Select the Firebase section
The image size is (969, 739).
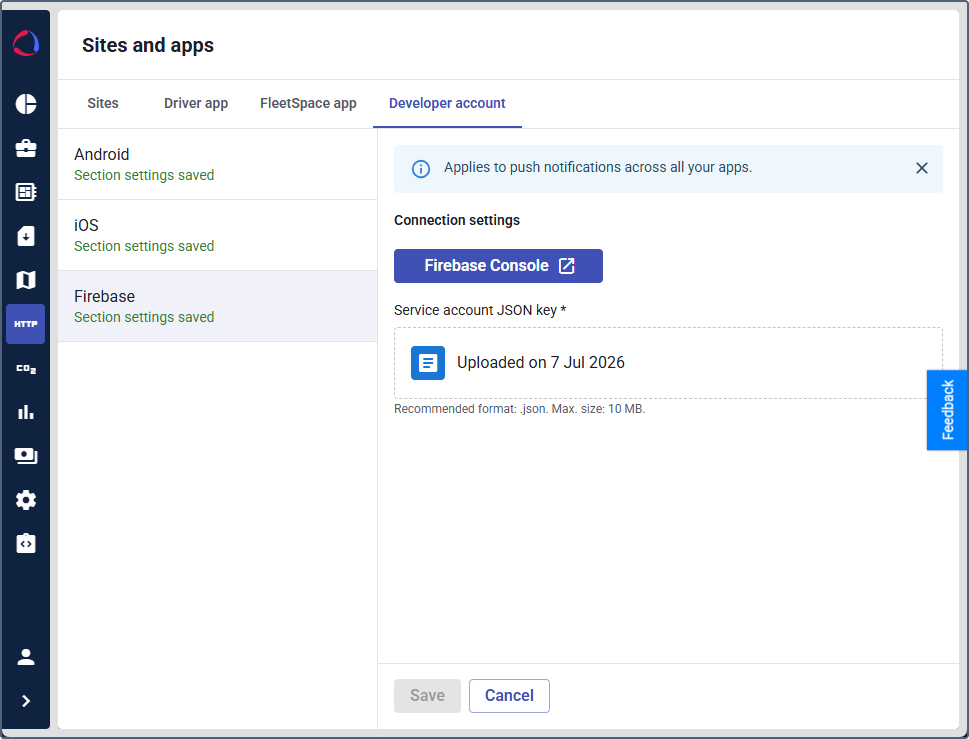tap(218, 306)
